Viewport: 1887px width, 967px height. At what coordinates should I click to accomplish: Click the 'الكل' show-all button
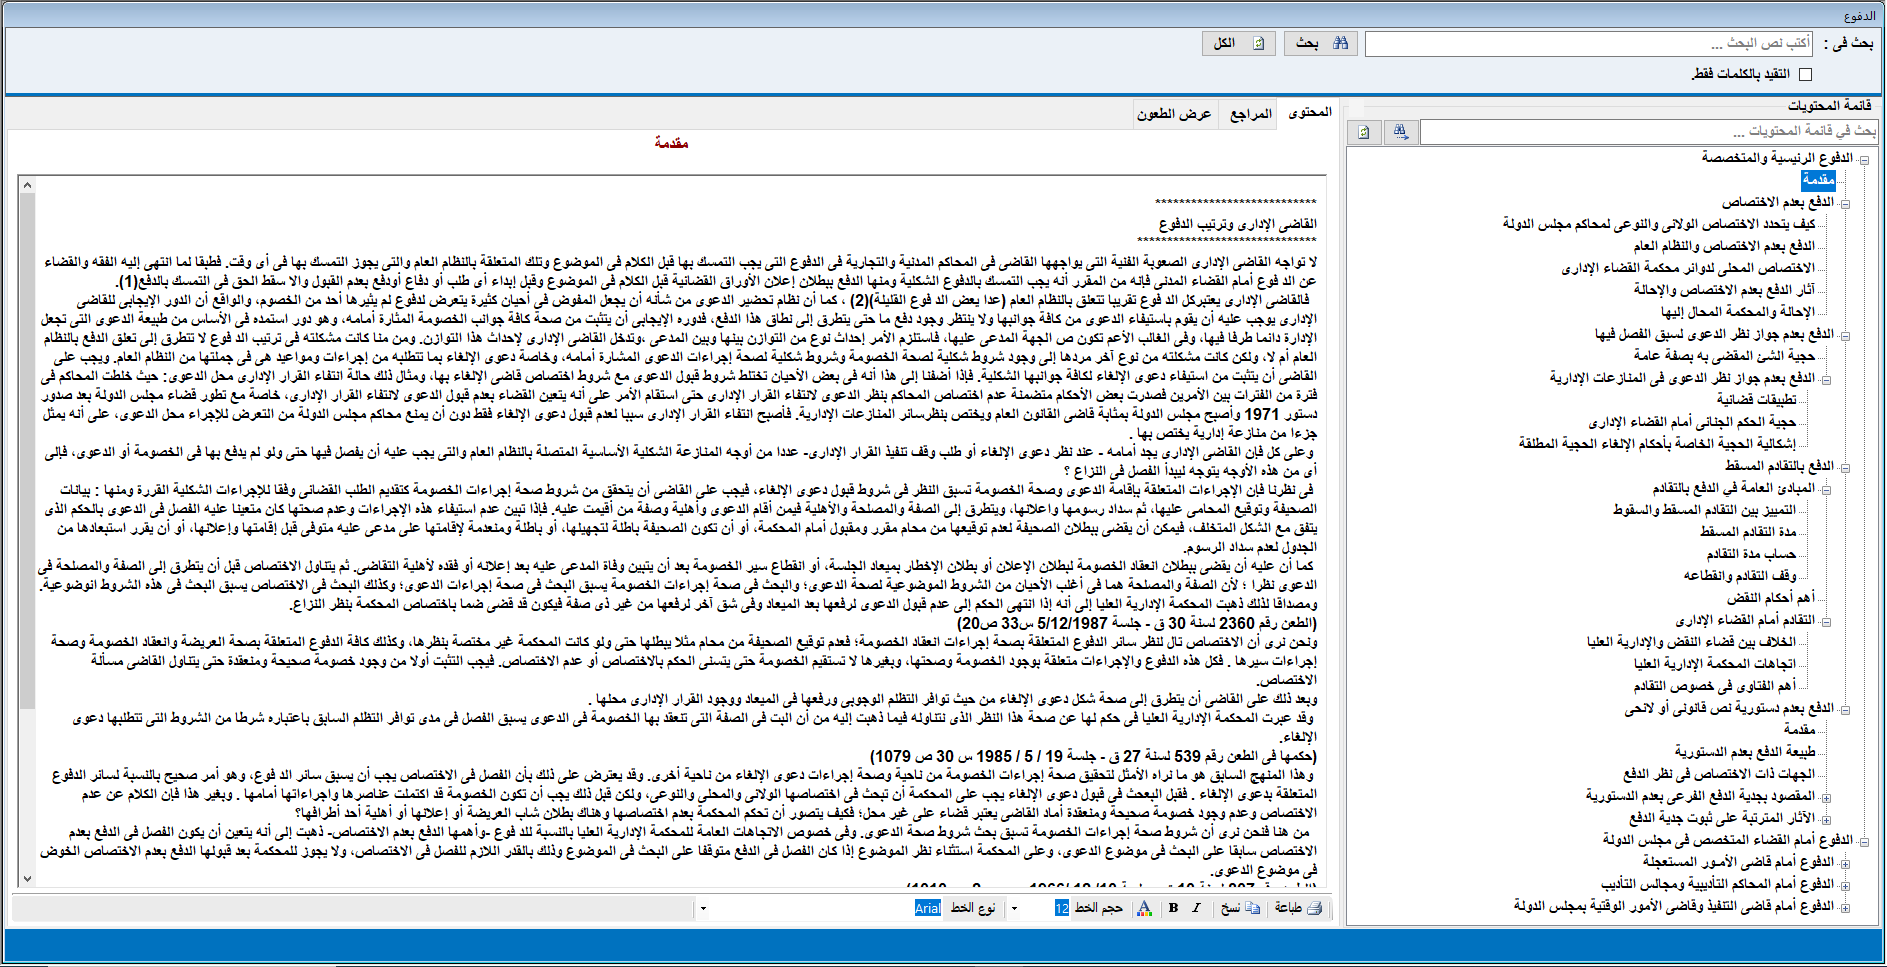1239,43
